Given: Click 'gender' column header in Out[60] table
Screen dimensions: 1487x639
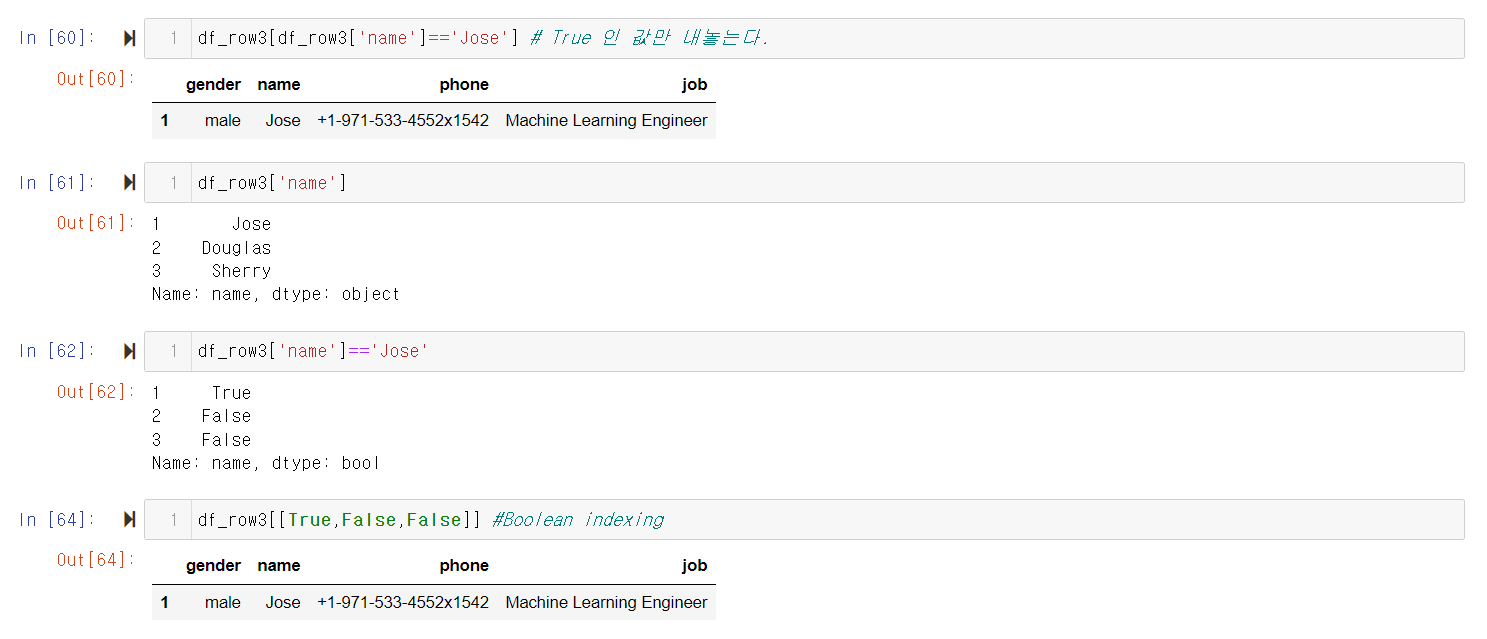Looking at the screenshot, I should pos(213,85).
